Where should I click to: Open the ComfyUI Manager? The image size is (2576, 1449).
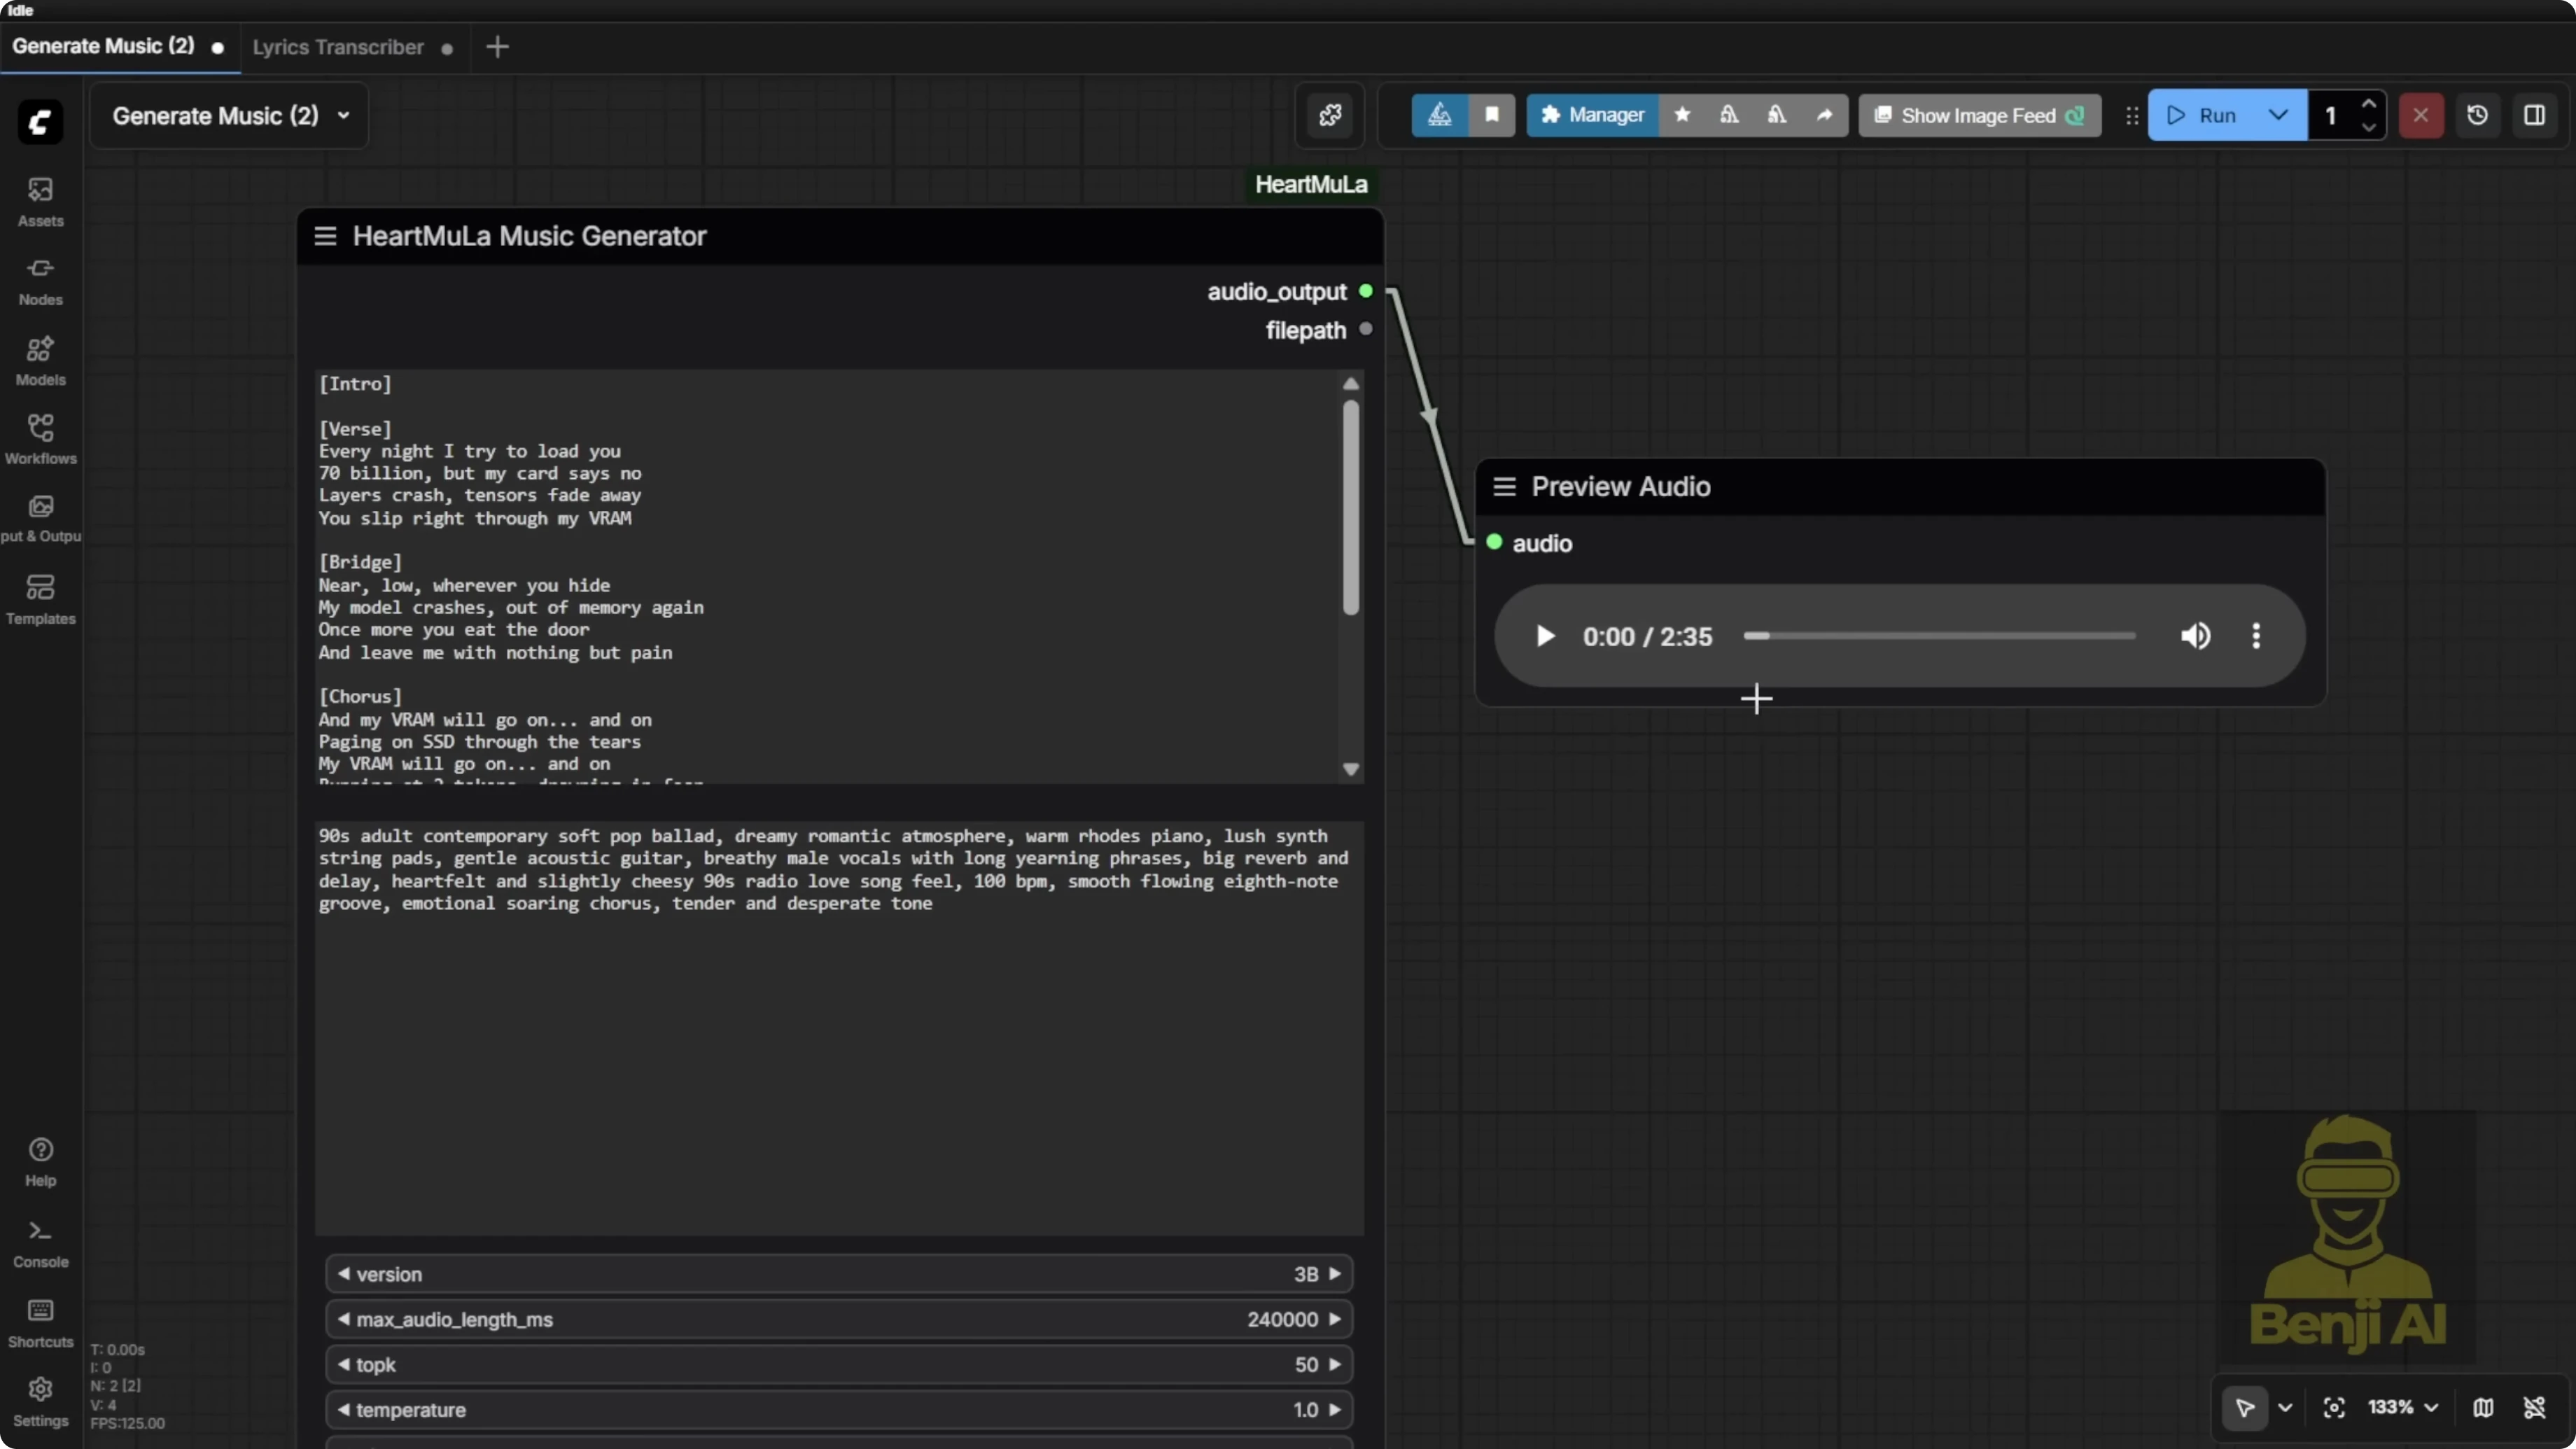tap(1591, 115)
